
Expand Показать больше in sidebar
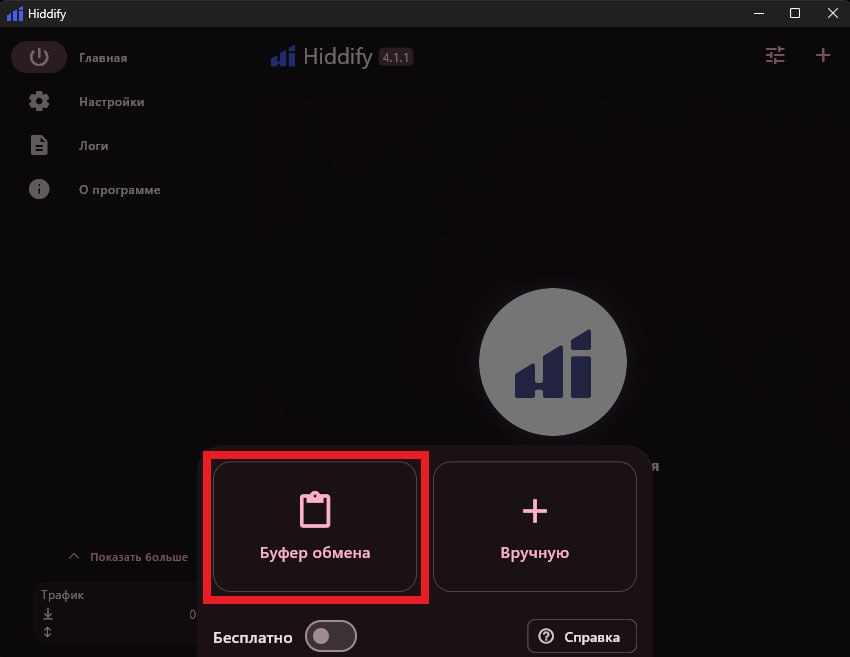[x=128, y=557]
